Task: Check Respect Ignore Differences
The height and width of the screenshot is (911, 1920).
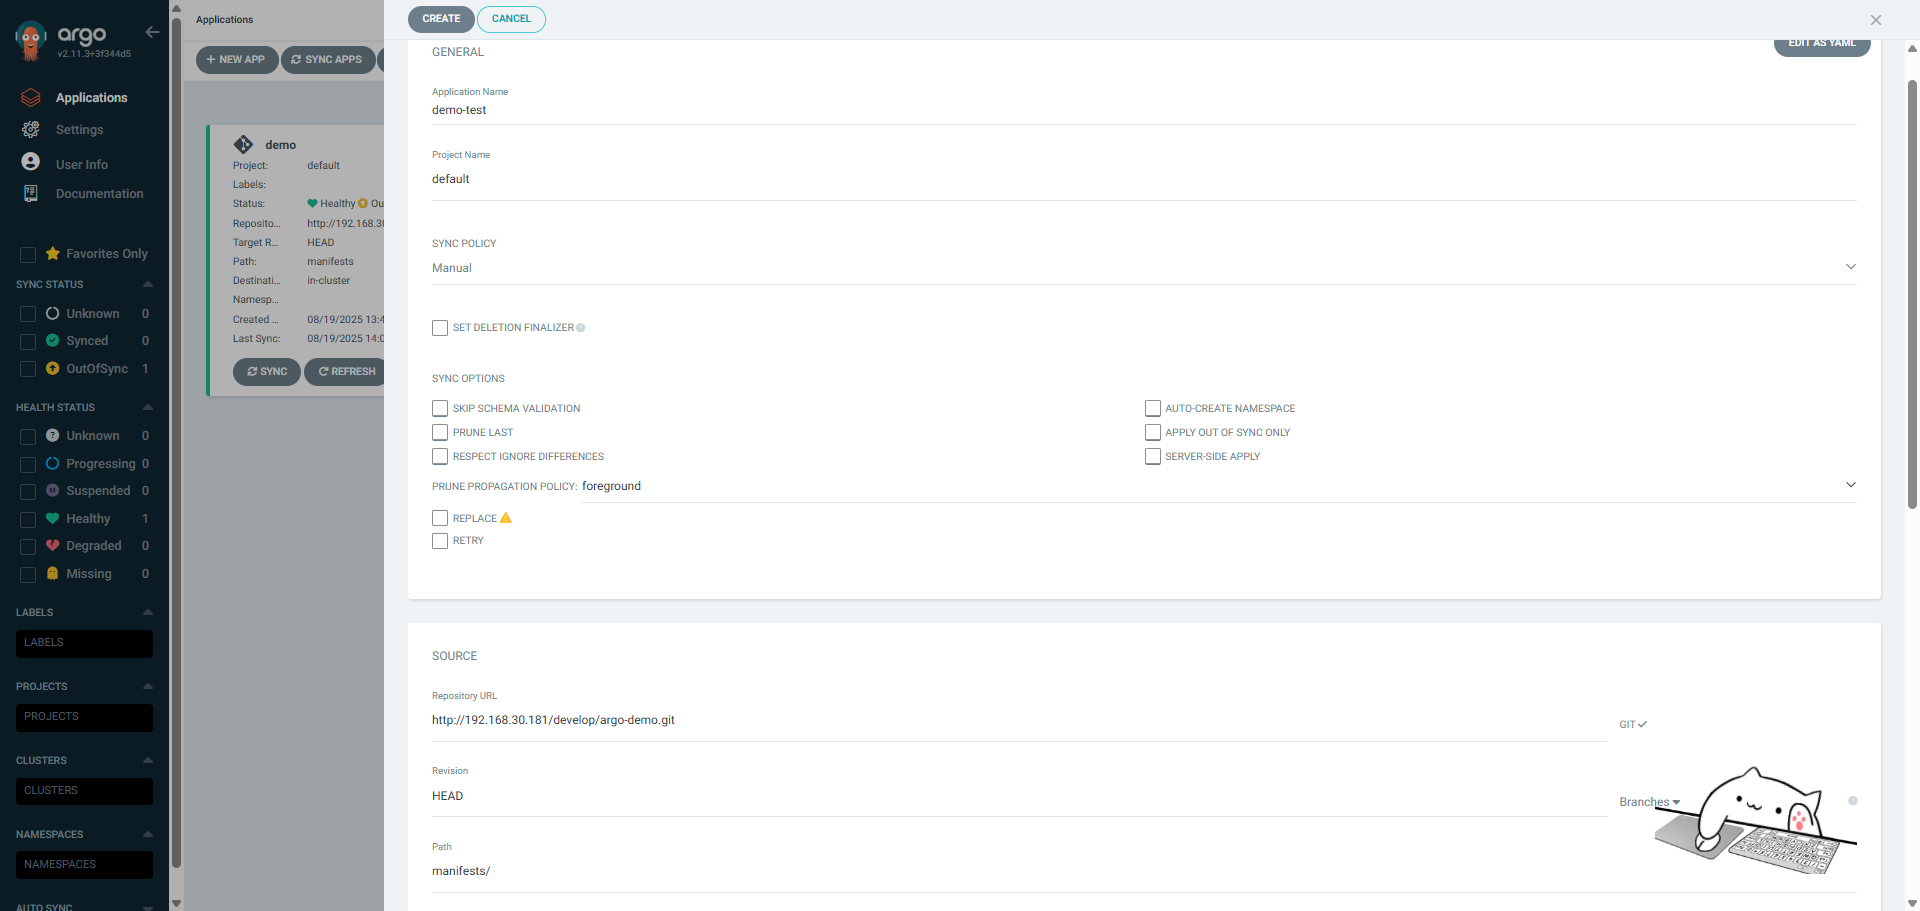Action: tap(440, 456)
